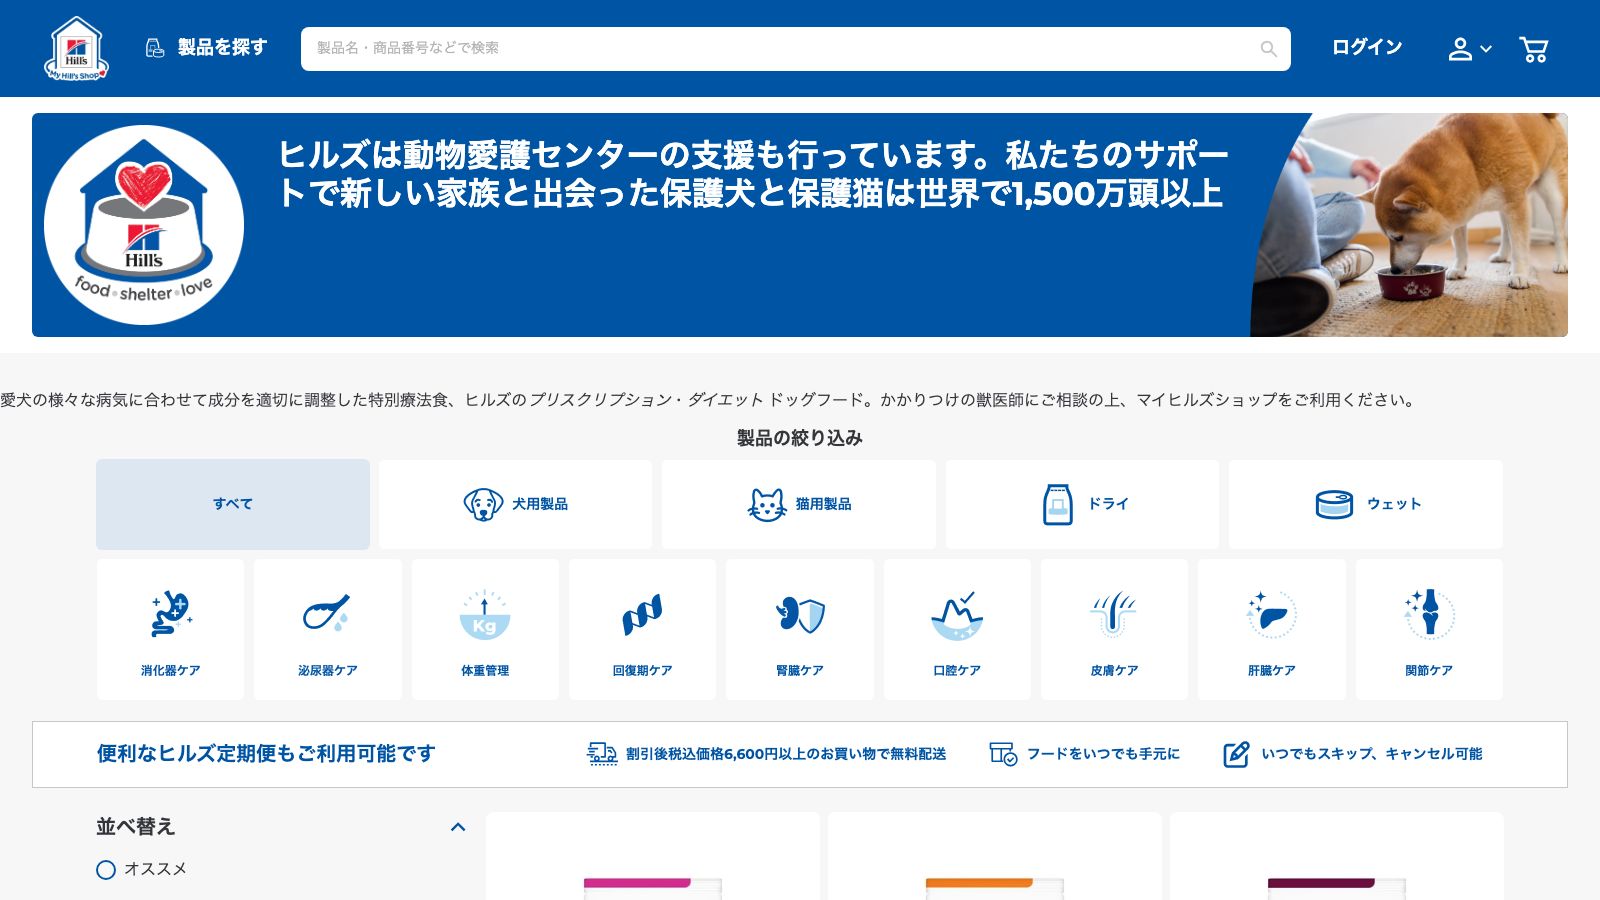Select the オススメ sort radio button
Image resolution: width=1600 pixels, height=900 pixels.
106,870
